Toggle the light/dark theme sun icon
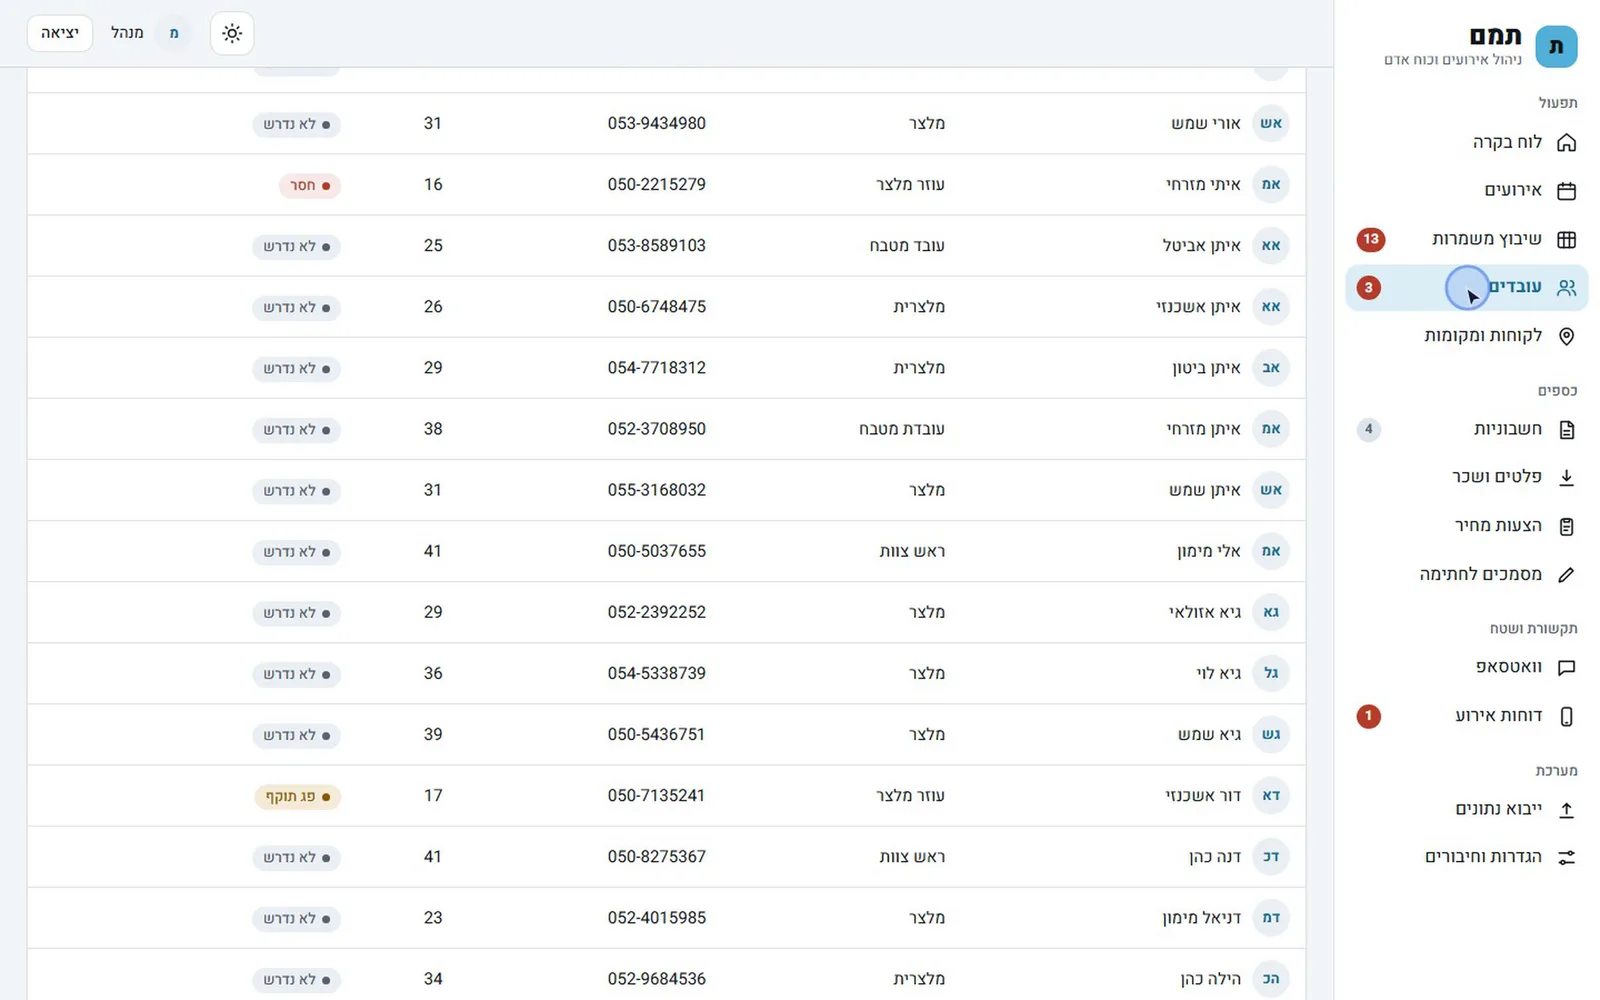 [x=232, y=34]
